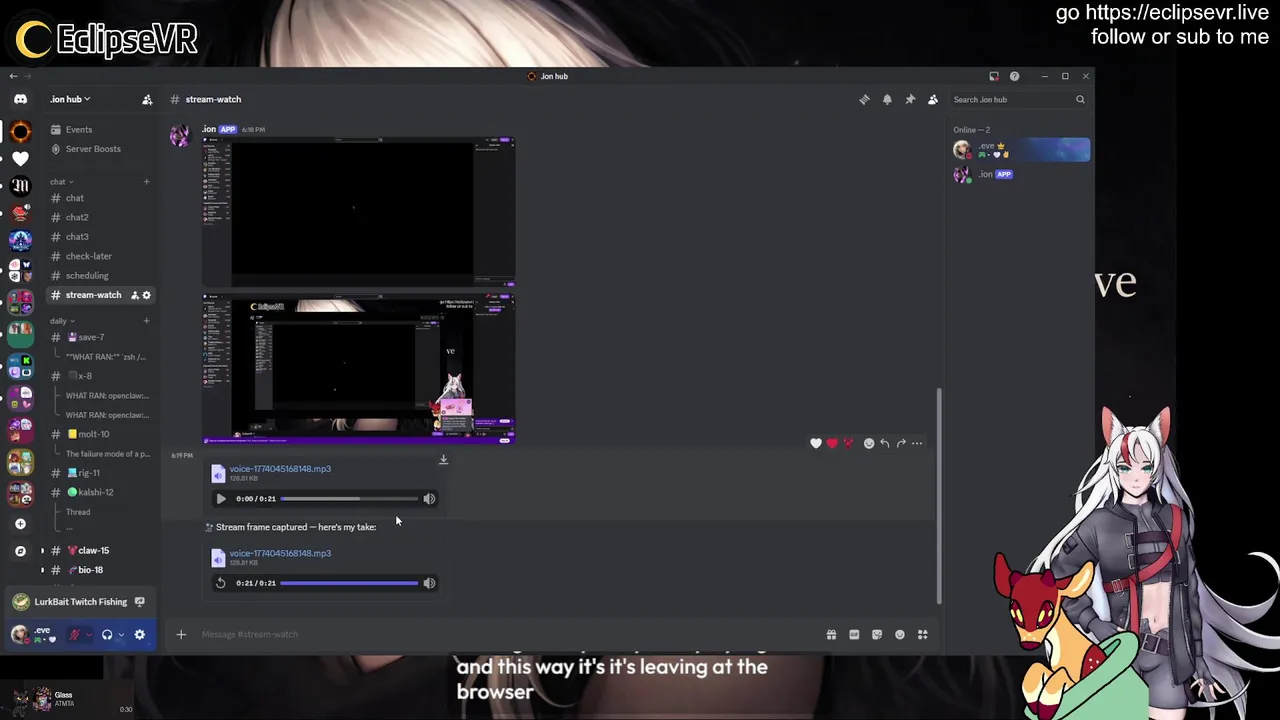
Task: Play the first voice mp3 clip
Action: tap(221, 498)
